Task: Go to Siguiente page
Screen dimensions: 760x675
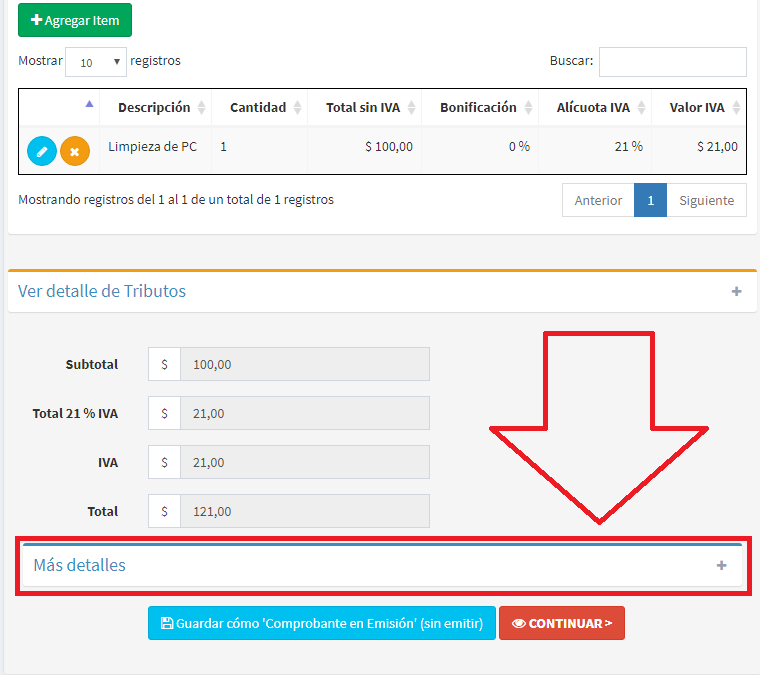Action: coord(706,200)
